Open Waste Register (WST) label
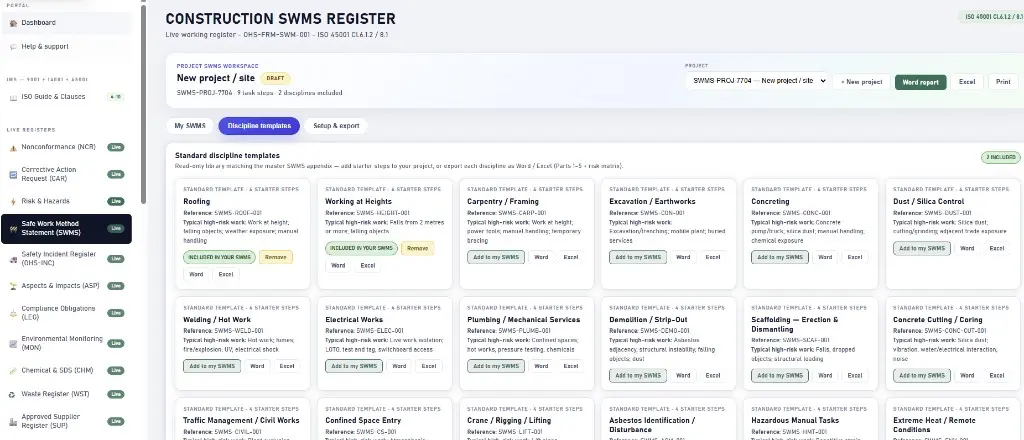 point(54,394)
